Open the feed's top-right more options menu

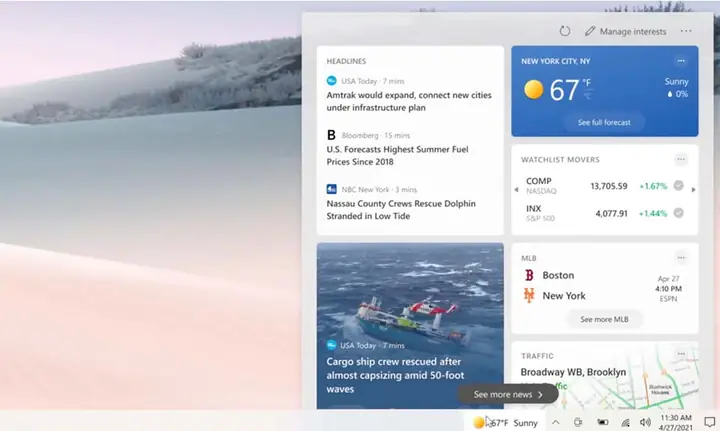tap(686, 32)
